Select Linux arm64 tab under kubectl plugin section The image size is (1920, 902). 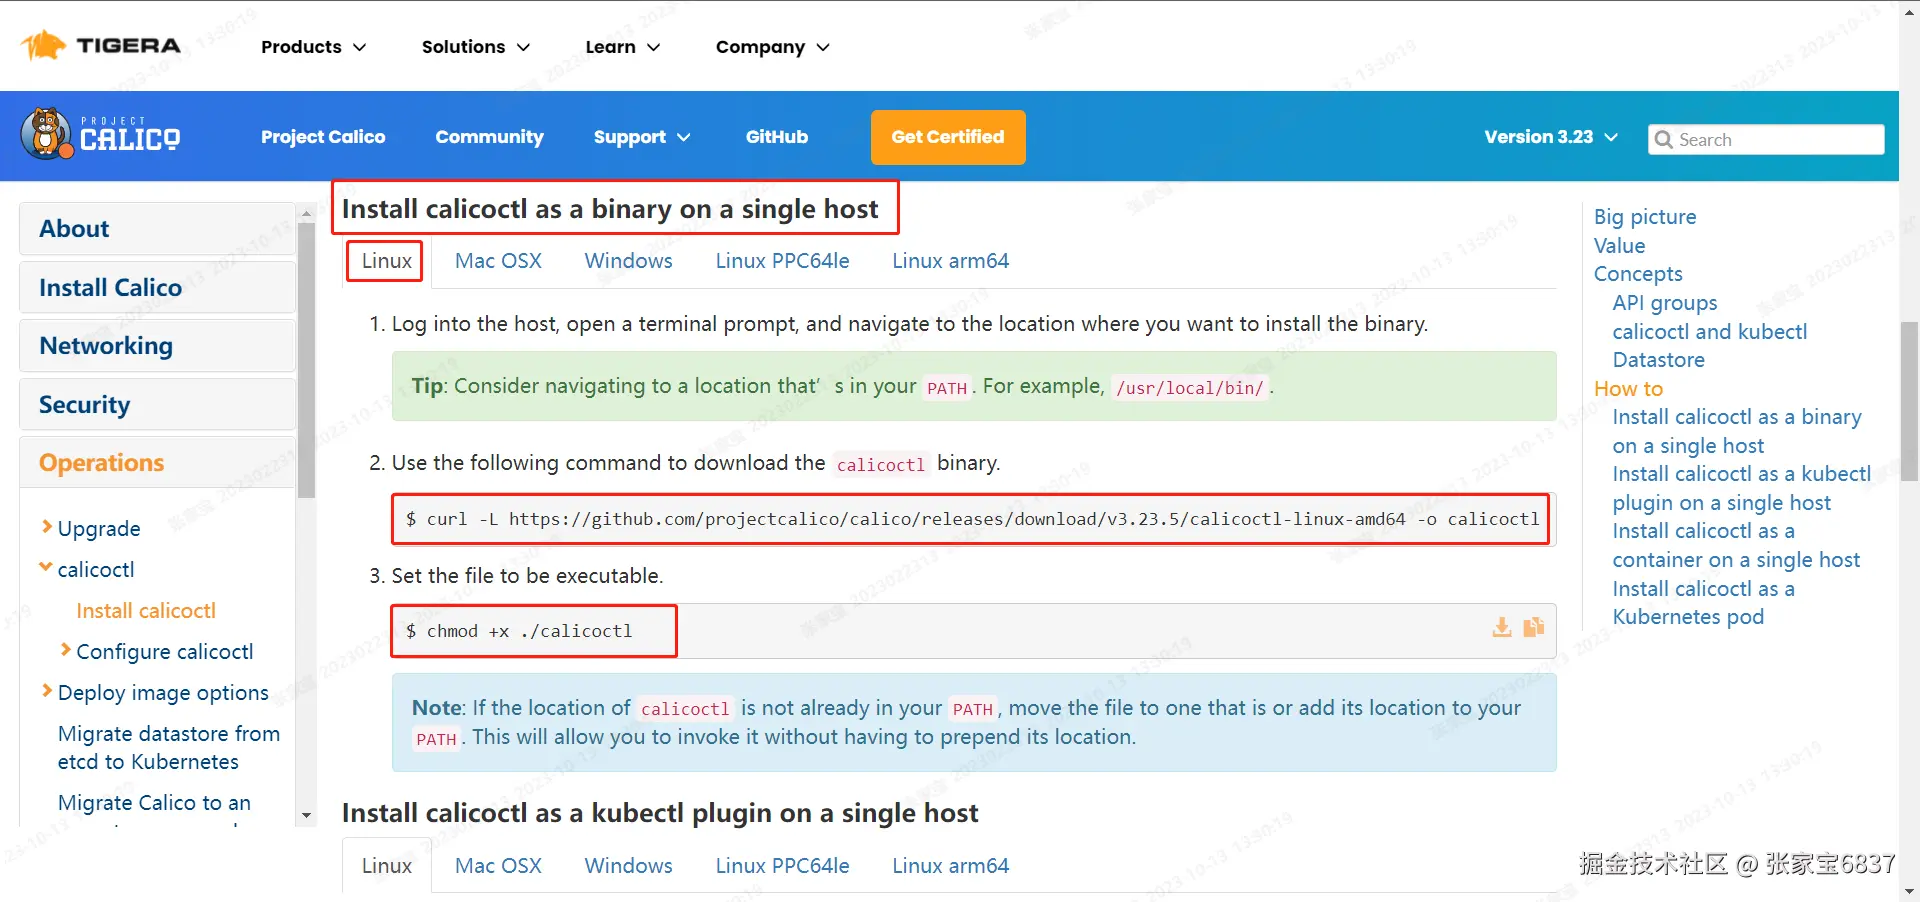point(950,866)
